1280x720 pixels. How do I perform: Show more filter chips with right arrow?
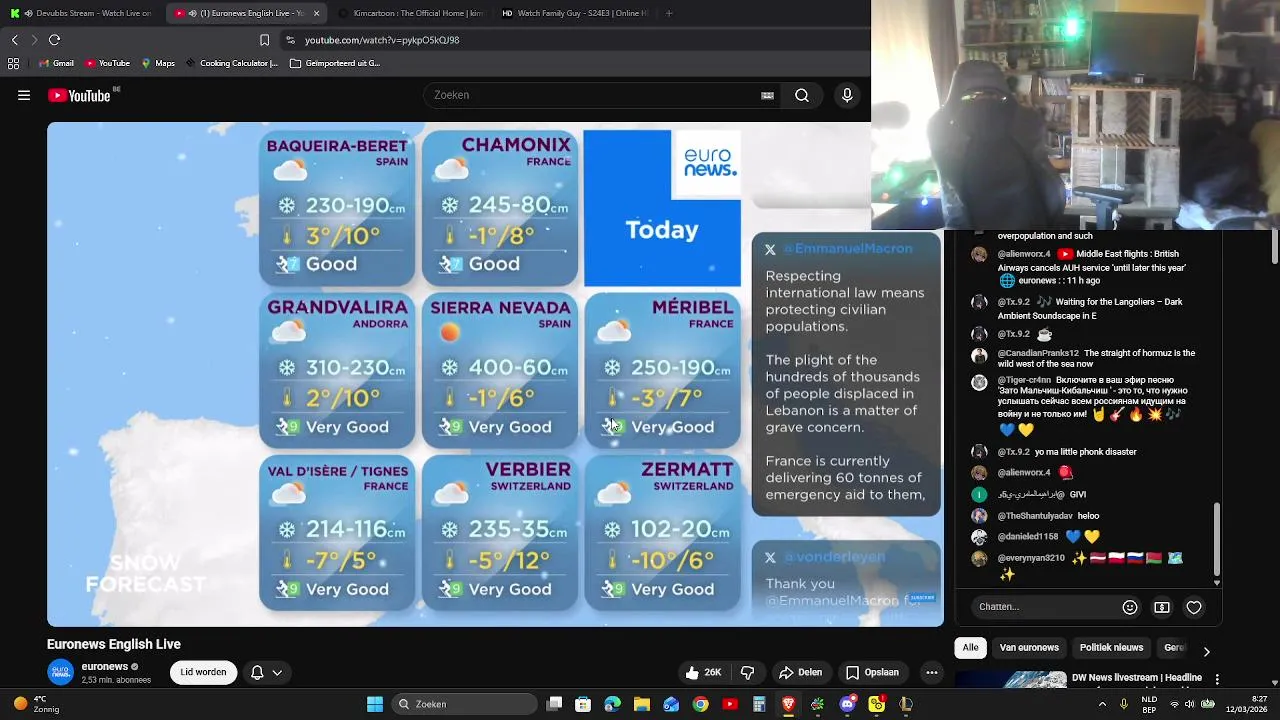pyautogui.click(x=1206, y=651)
